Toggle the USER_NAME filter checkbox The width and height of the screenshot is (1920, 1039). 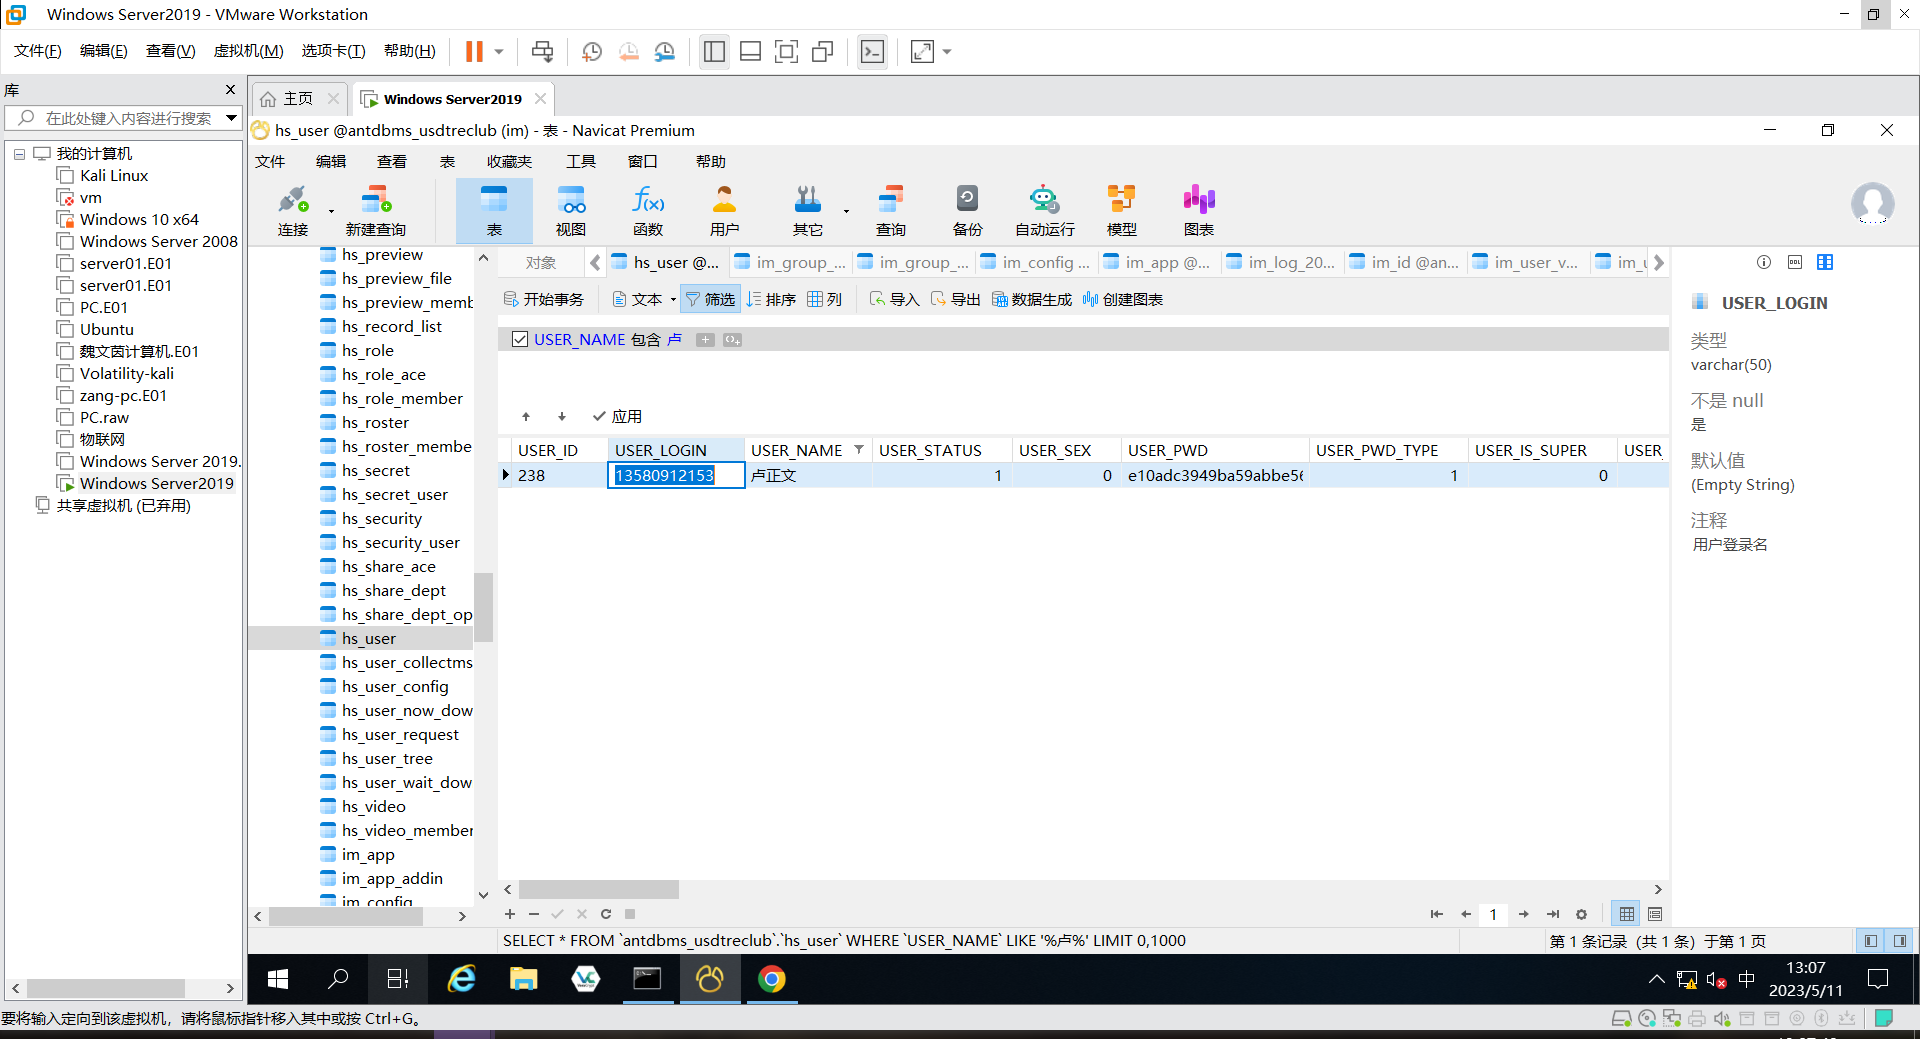[520, 339]
